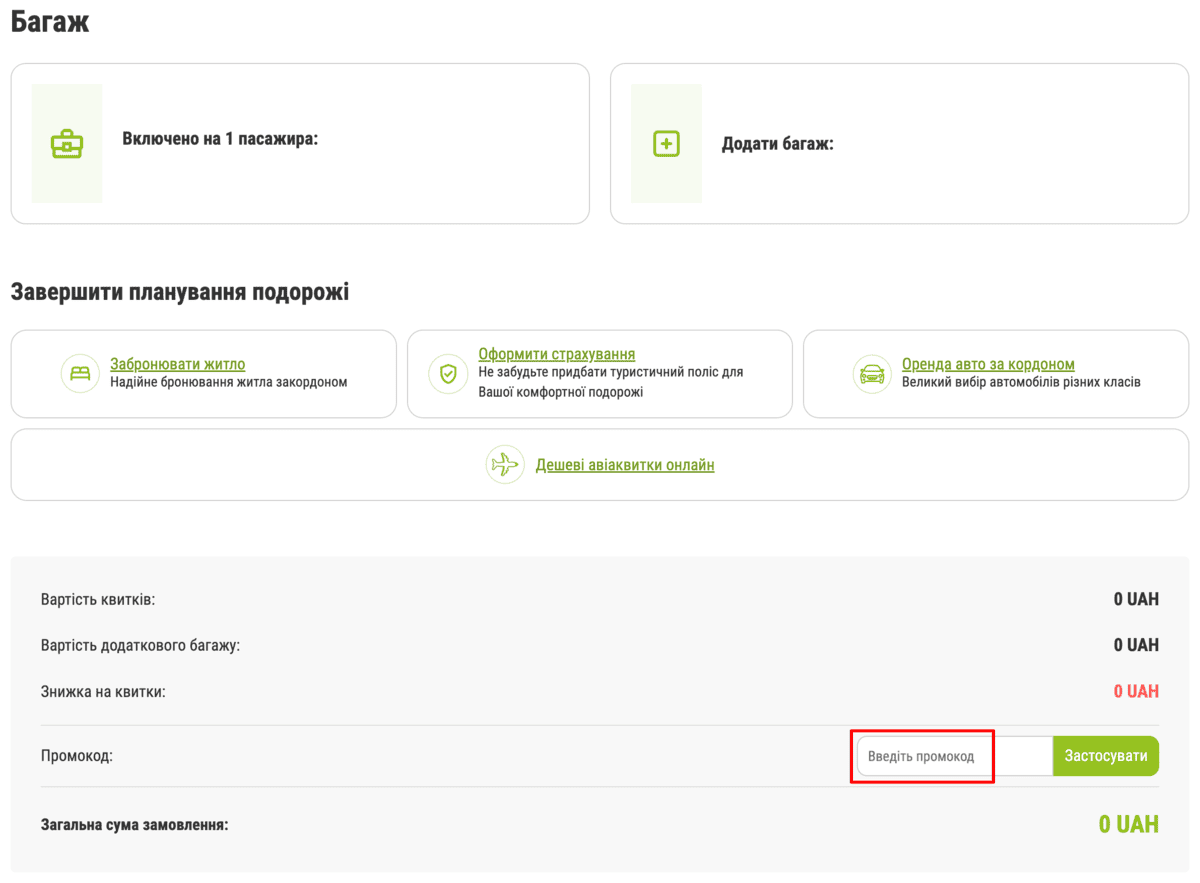This screenshot has width=1200, height=883.
Task: Click the airplane icon for cheap flights
Action: pos(505,464)
